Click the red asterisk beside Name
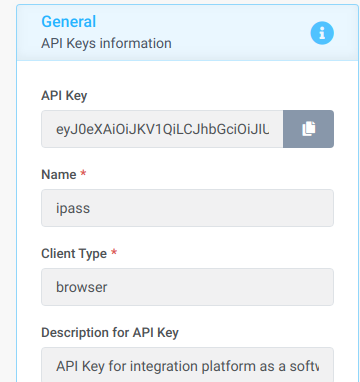The width and height of the screenshot is (360, 382). pos(83,173)
